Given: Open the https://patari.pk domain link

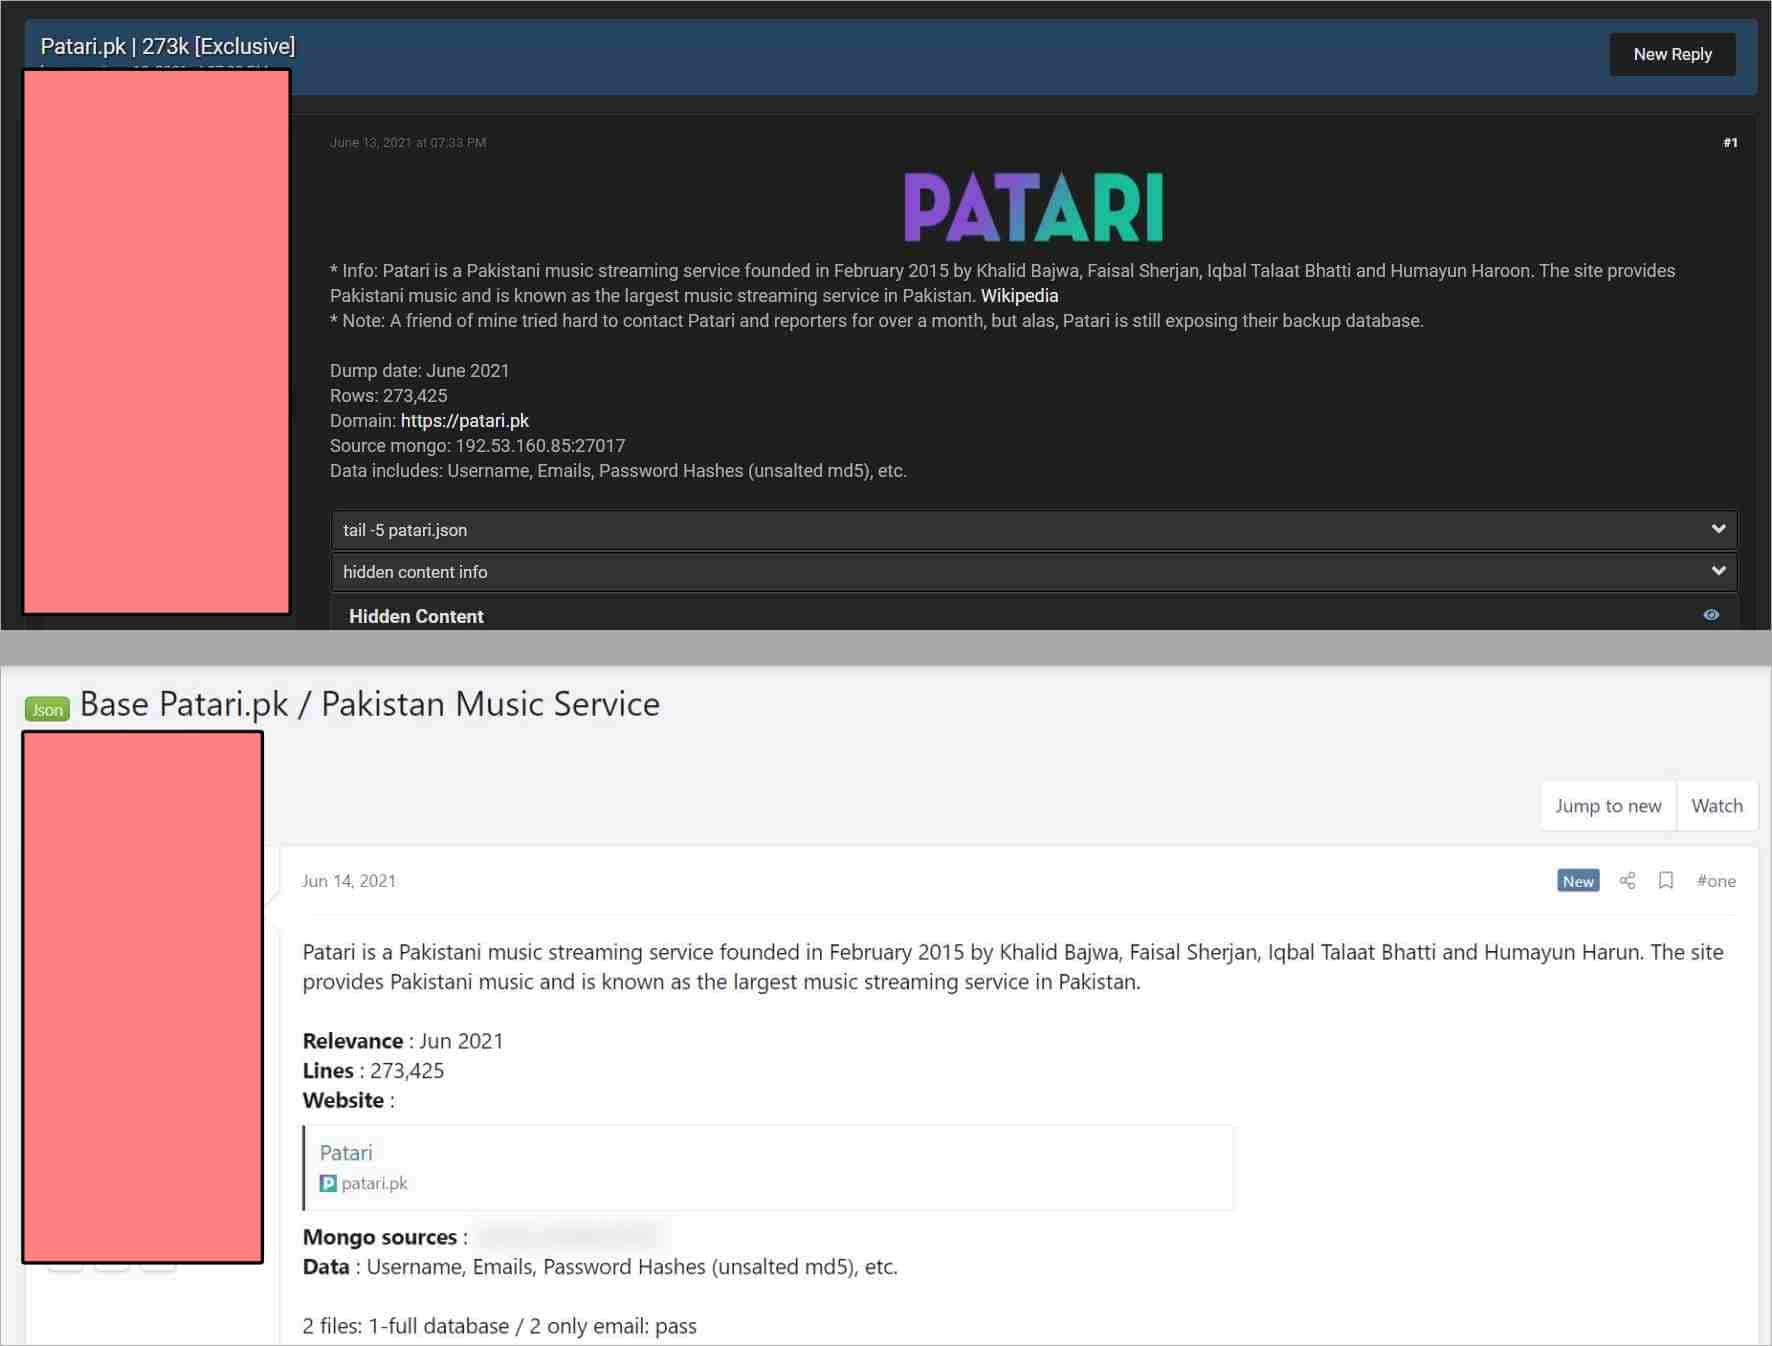Looking at the screenshot, I should click(465, 421).
